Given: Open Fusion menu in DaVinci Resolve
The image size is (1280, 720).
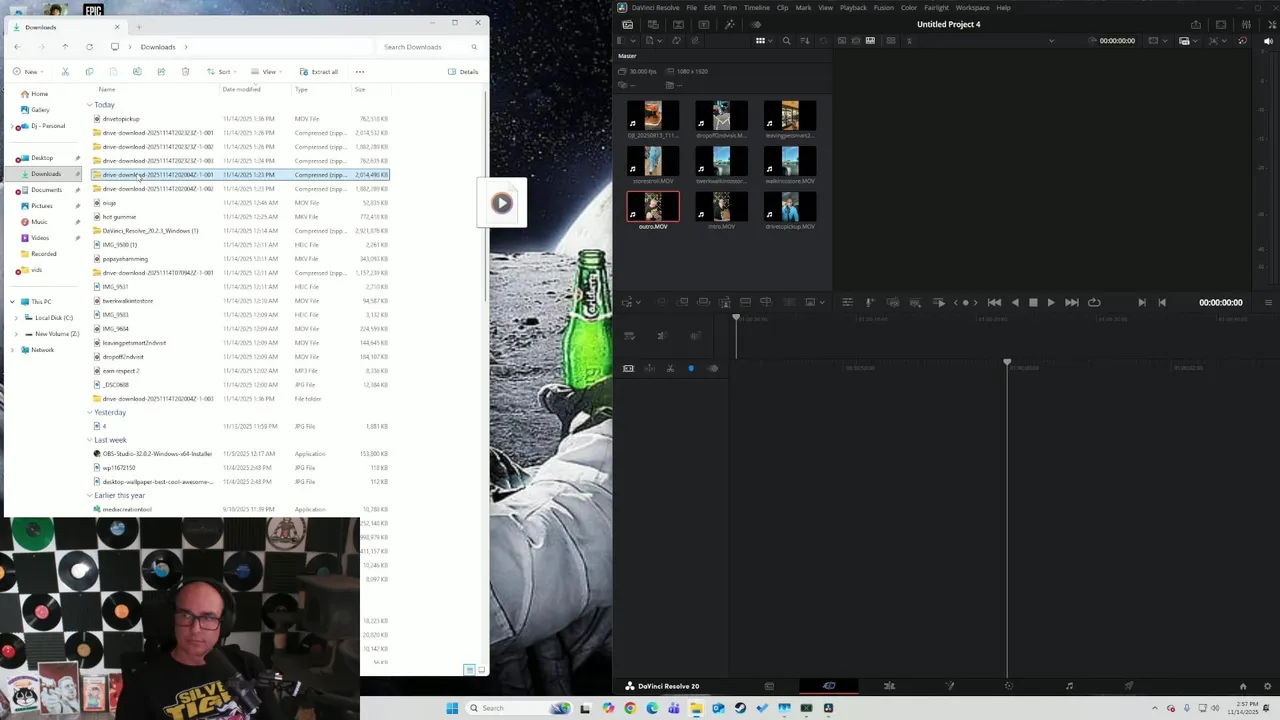Looking at the screenshot, I should (x=884, y=7).
